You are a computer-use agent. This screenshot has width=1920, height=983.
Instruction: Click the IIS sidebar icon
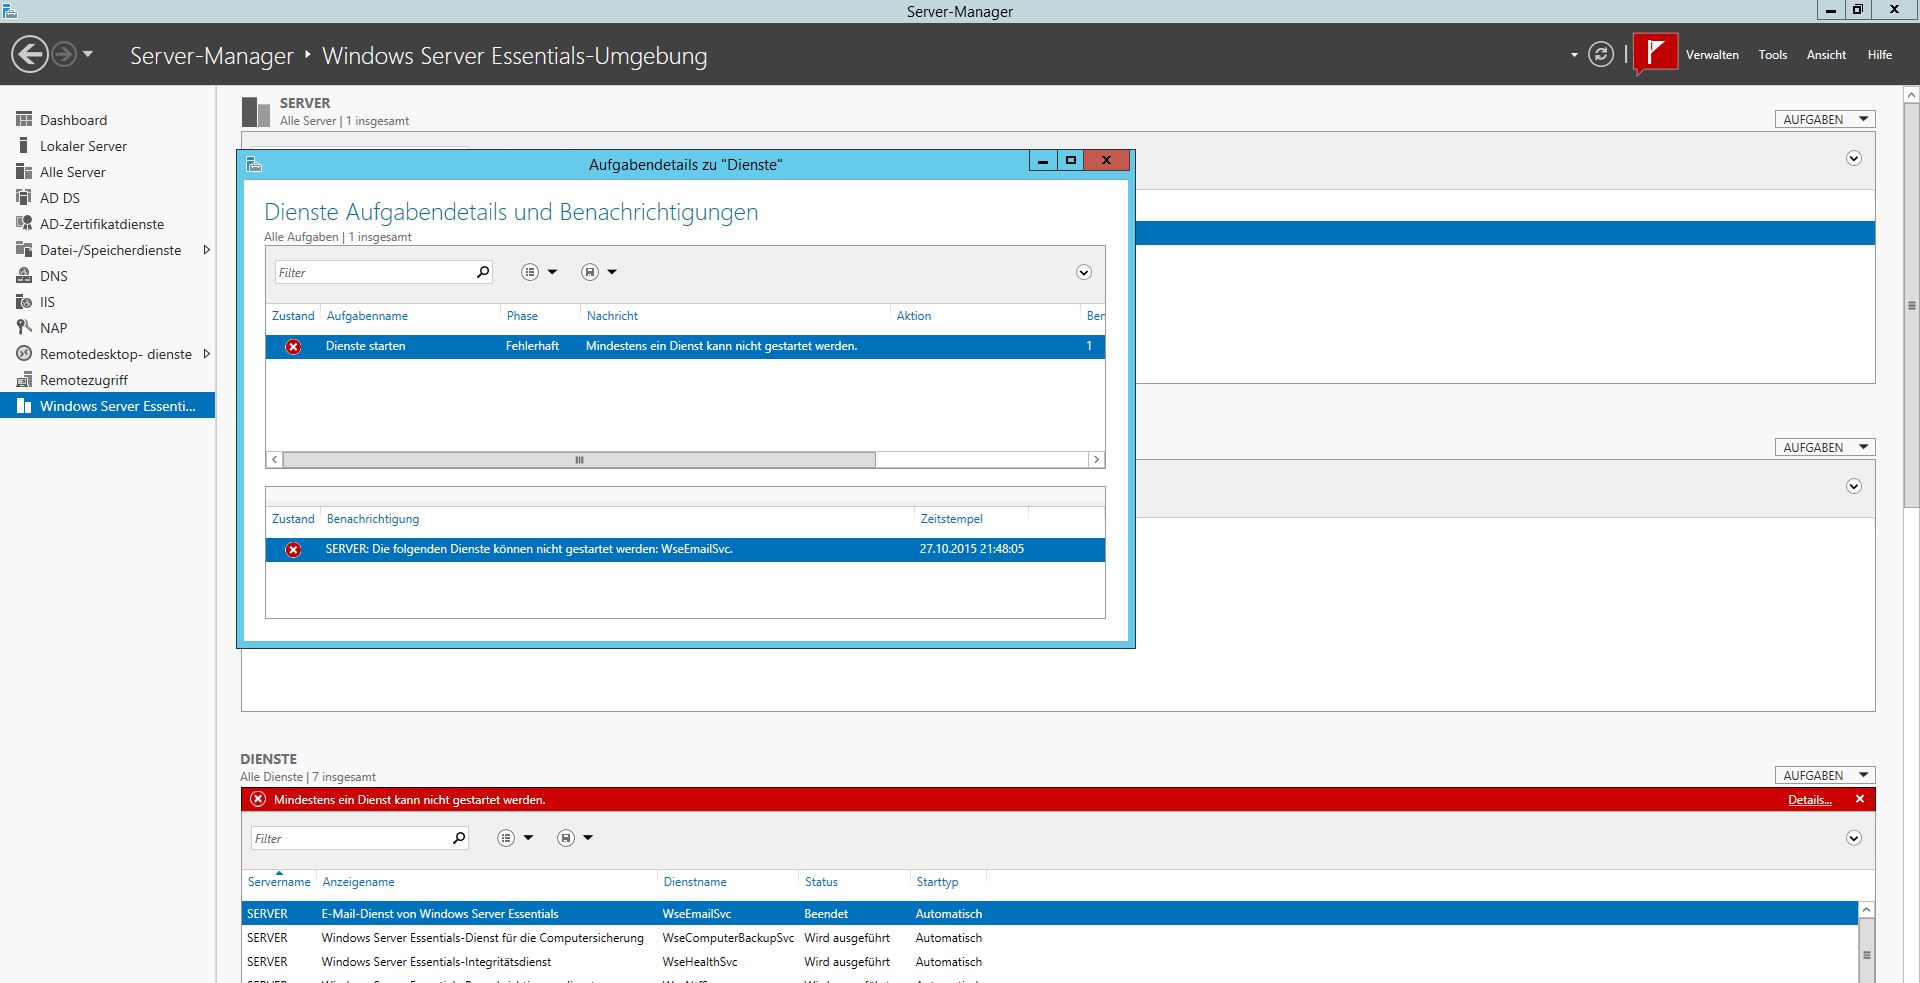[x=24, y=302]
